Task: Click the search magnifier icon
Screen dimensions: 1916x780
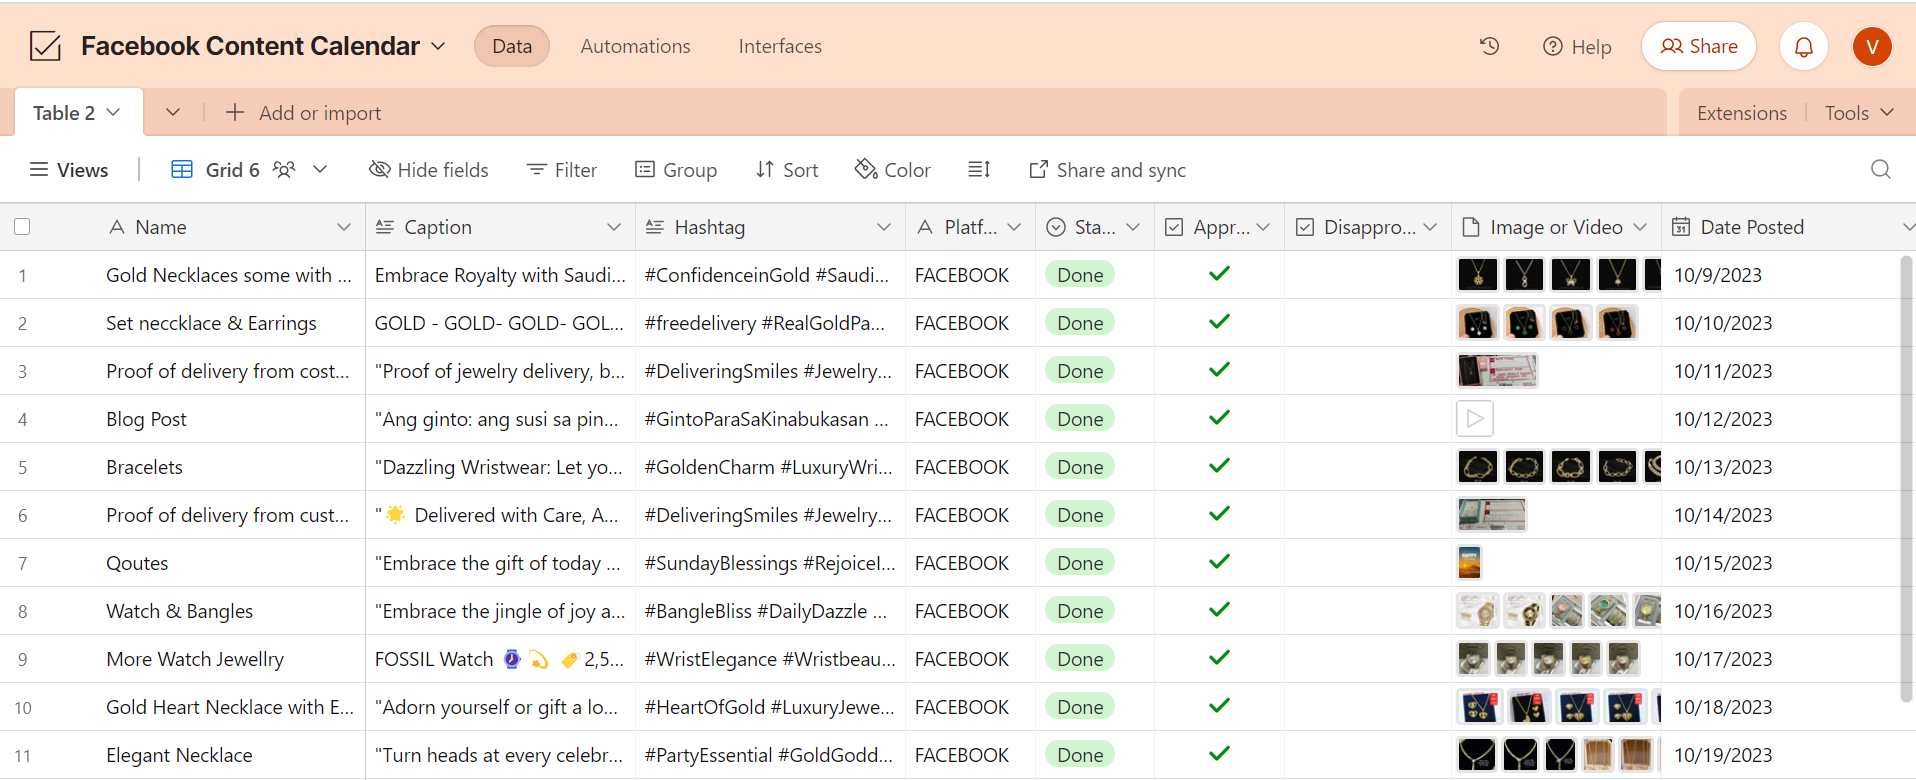Action: pyautogui.click(x=1880, y=170)
